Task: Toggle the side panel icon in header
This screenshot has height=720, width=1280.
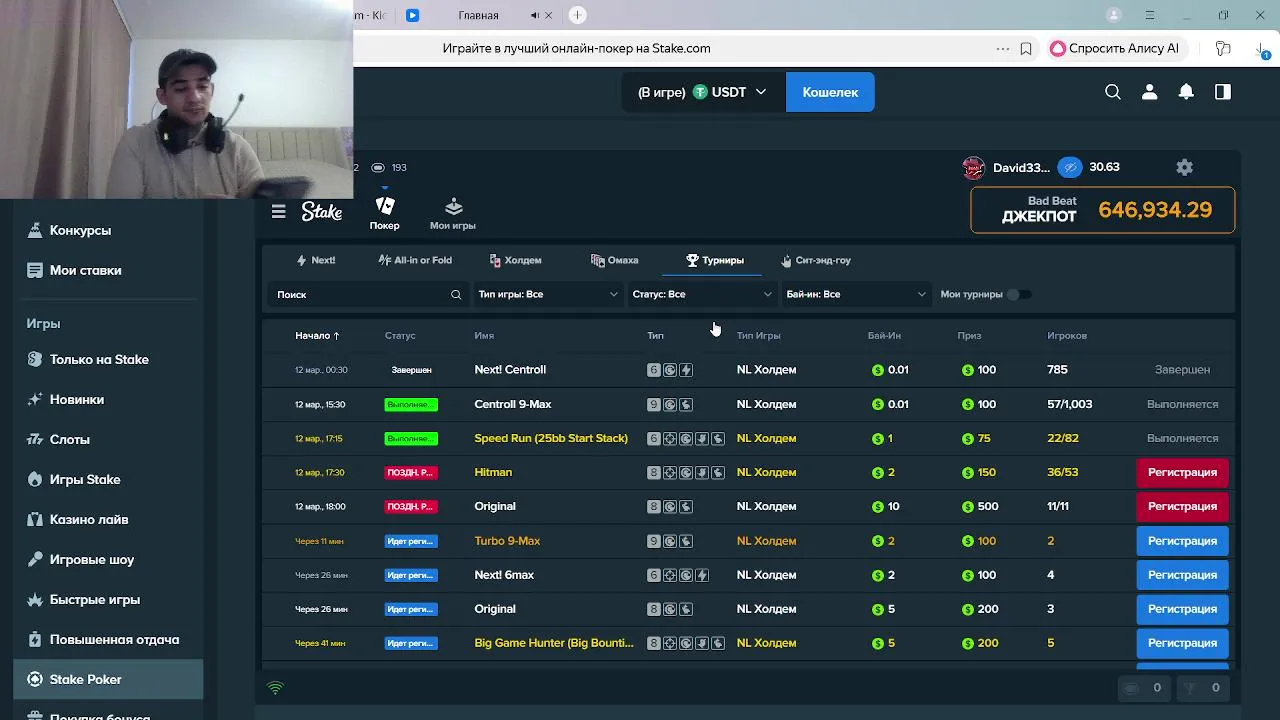Action: coord(1223,92)
